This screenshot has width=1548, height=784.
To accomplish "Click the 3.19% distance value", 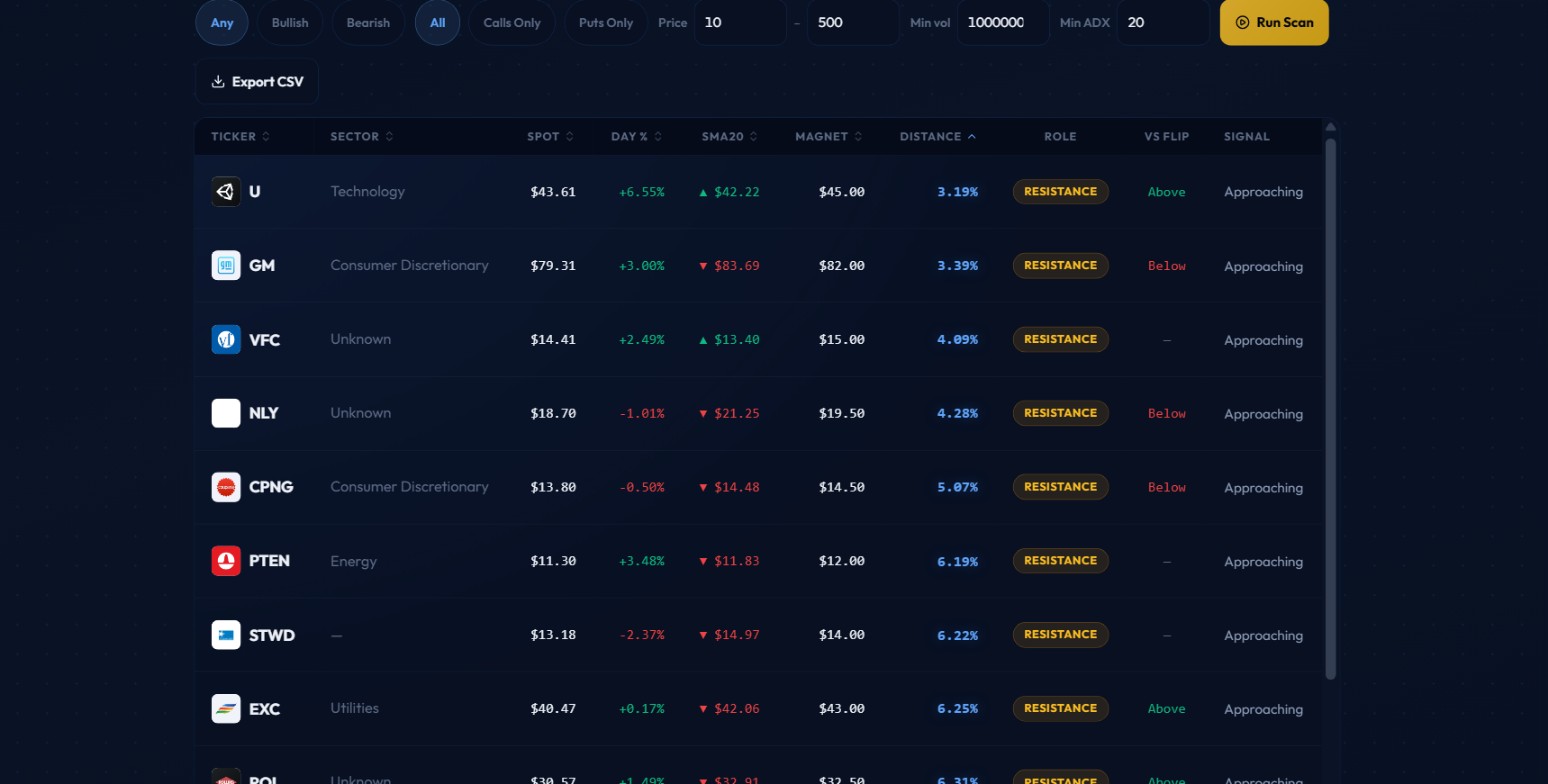I will (957, 192).
